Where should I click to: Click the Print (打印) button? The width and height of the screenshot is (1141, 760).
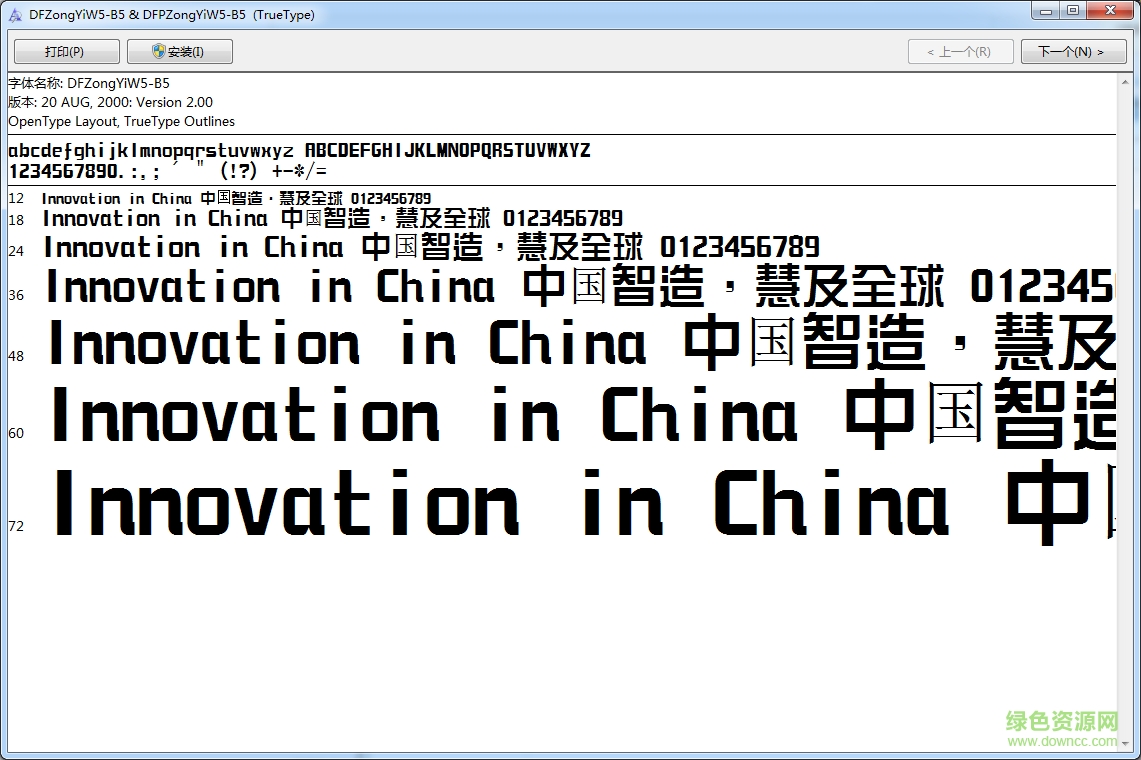(x=67, y=52)
